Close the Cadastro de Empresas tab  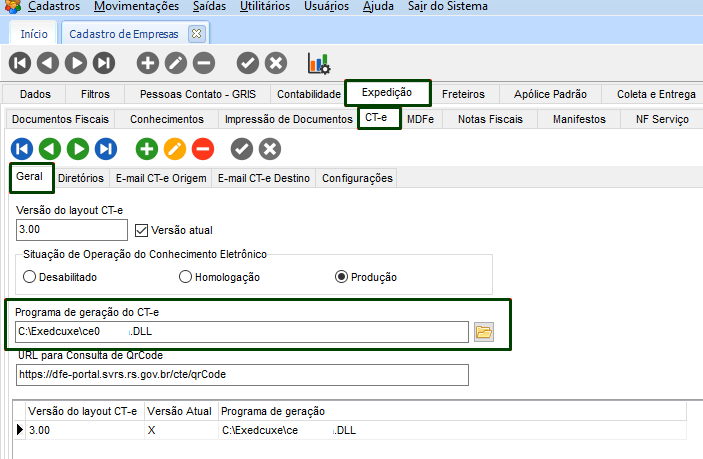pos(196,34)
